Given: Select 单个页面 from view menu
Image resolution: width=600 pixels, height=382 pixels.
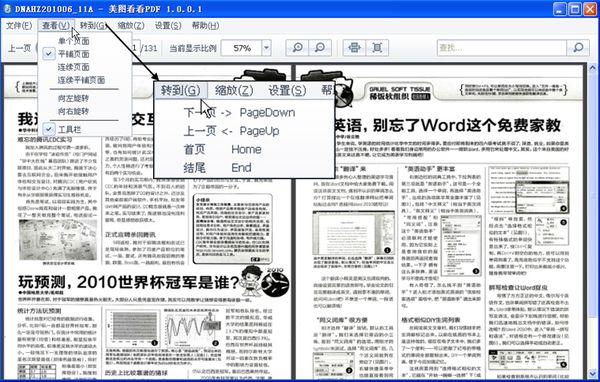Looking at the screenshot, I should 73,41.
